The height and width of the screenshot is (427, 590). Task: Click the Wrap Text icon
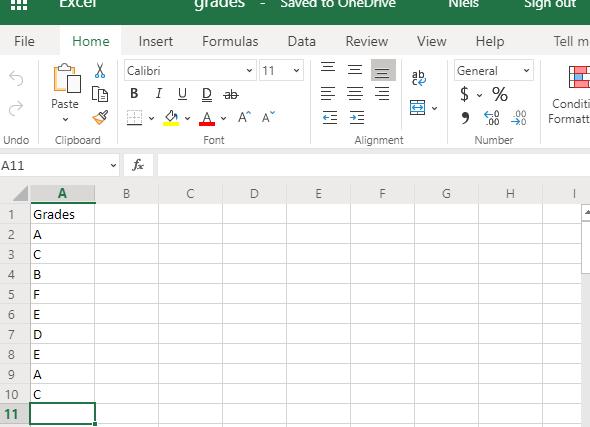tap(418, 78)
